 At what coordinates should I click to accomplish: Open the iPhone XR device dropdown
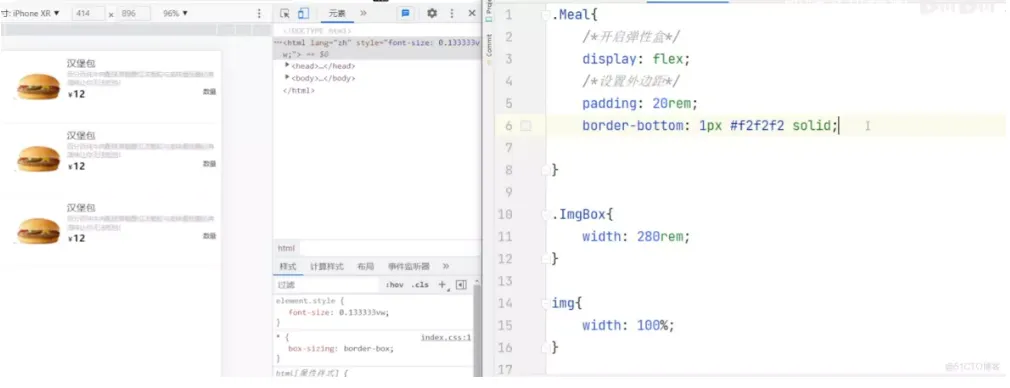tap(35, 14)
